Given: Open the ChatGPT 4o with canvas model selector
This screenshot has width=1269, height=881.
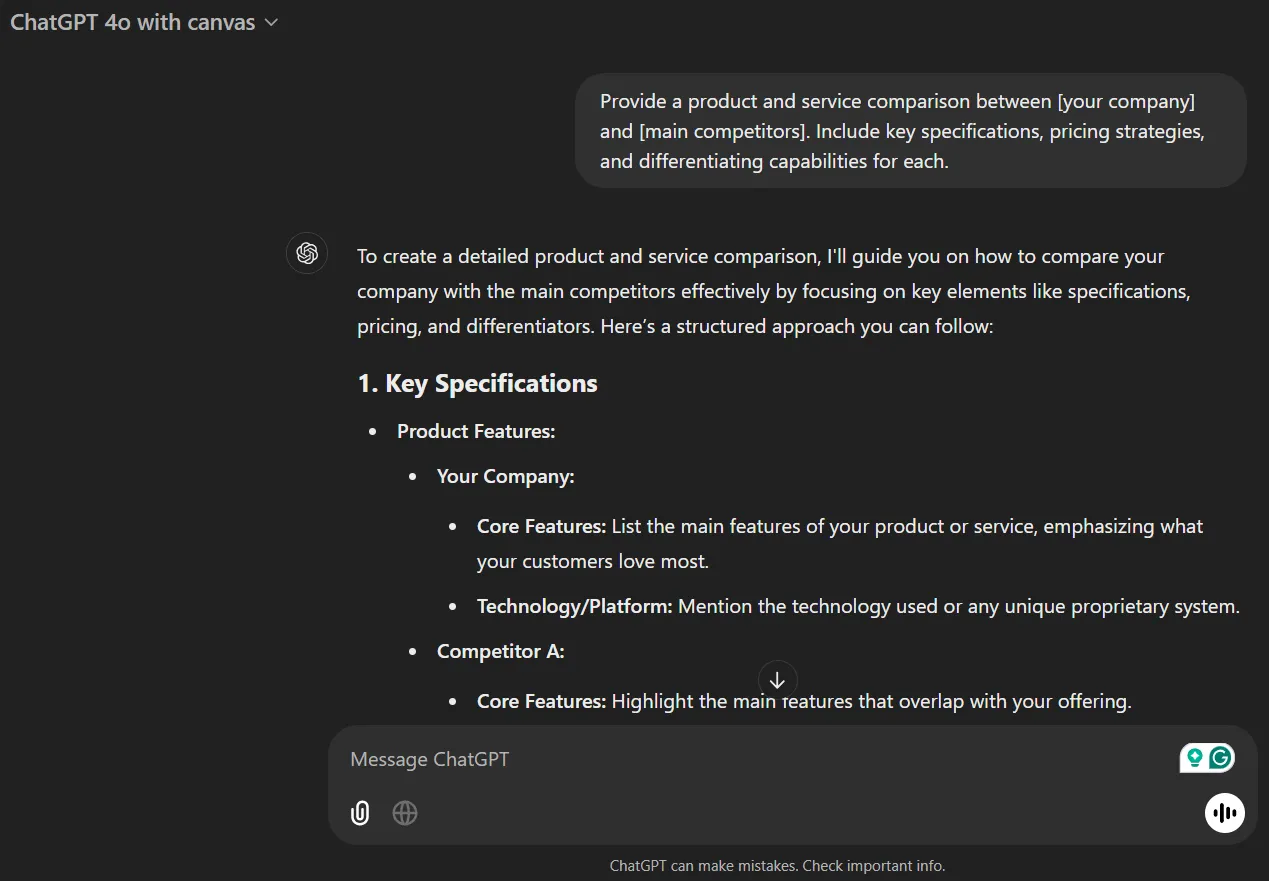Looking at the screenshot, I should tap(144, 22).
